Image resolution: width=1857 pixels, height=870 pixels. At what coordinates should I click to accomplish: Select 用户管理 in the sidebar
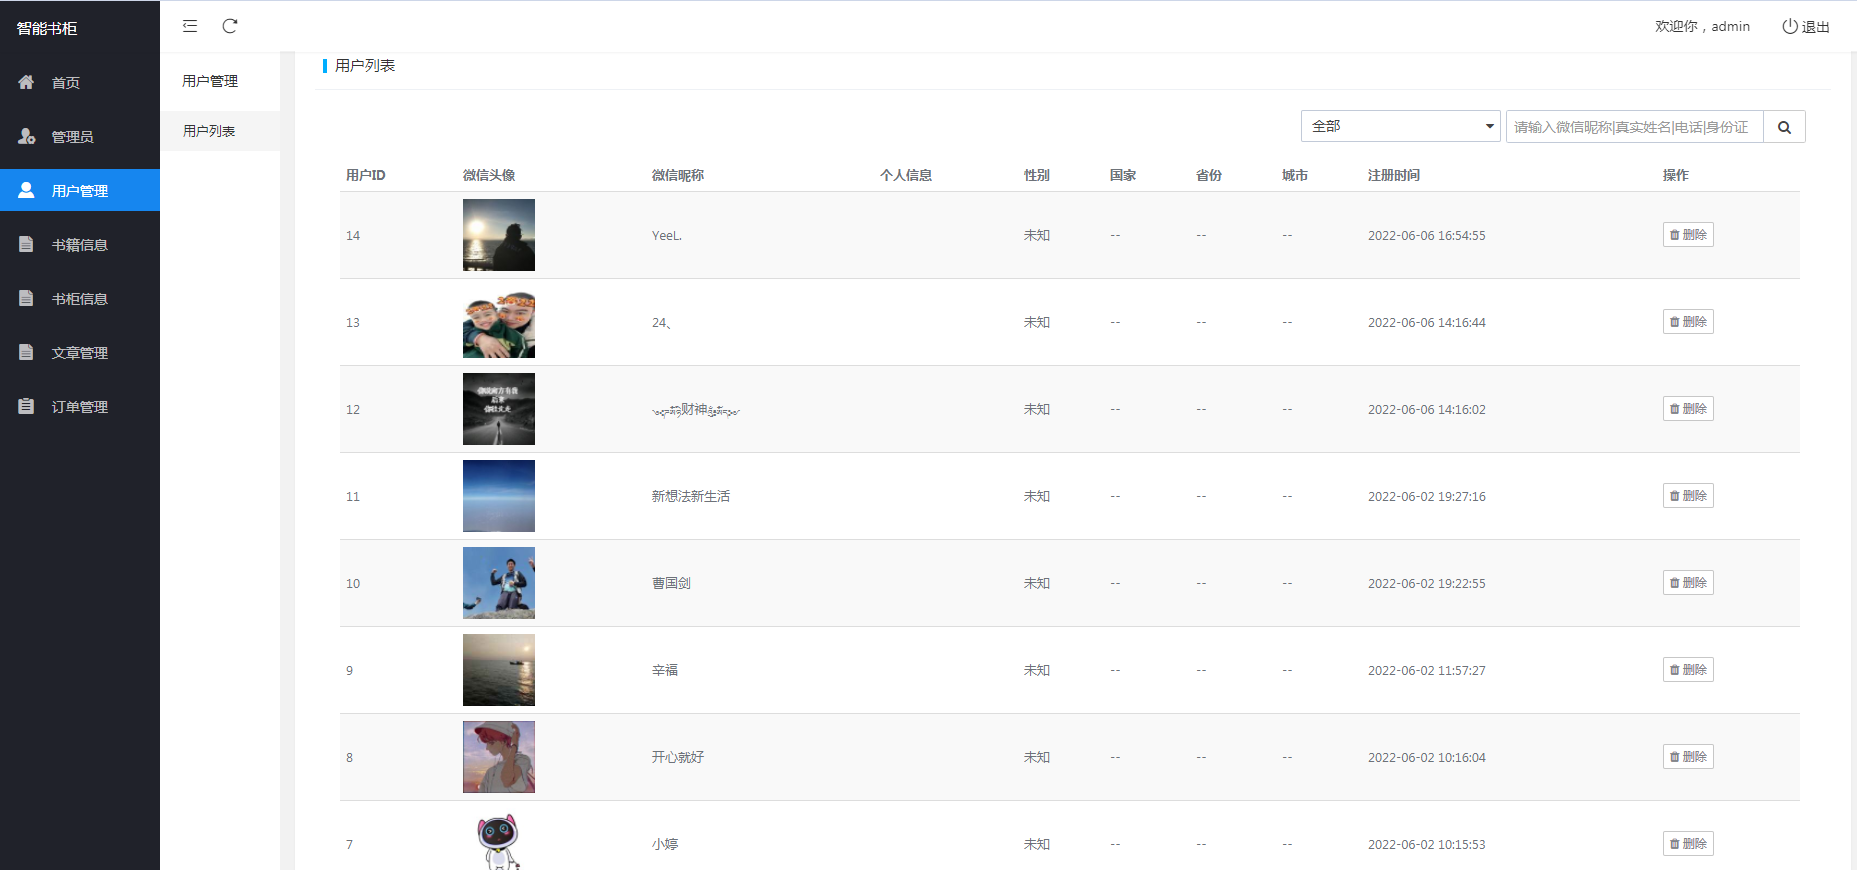click(79, 191)
